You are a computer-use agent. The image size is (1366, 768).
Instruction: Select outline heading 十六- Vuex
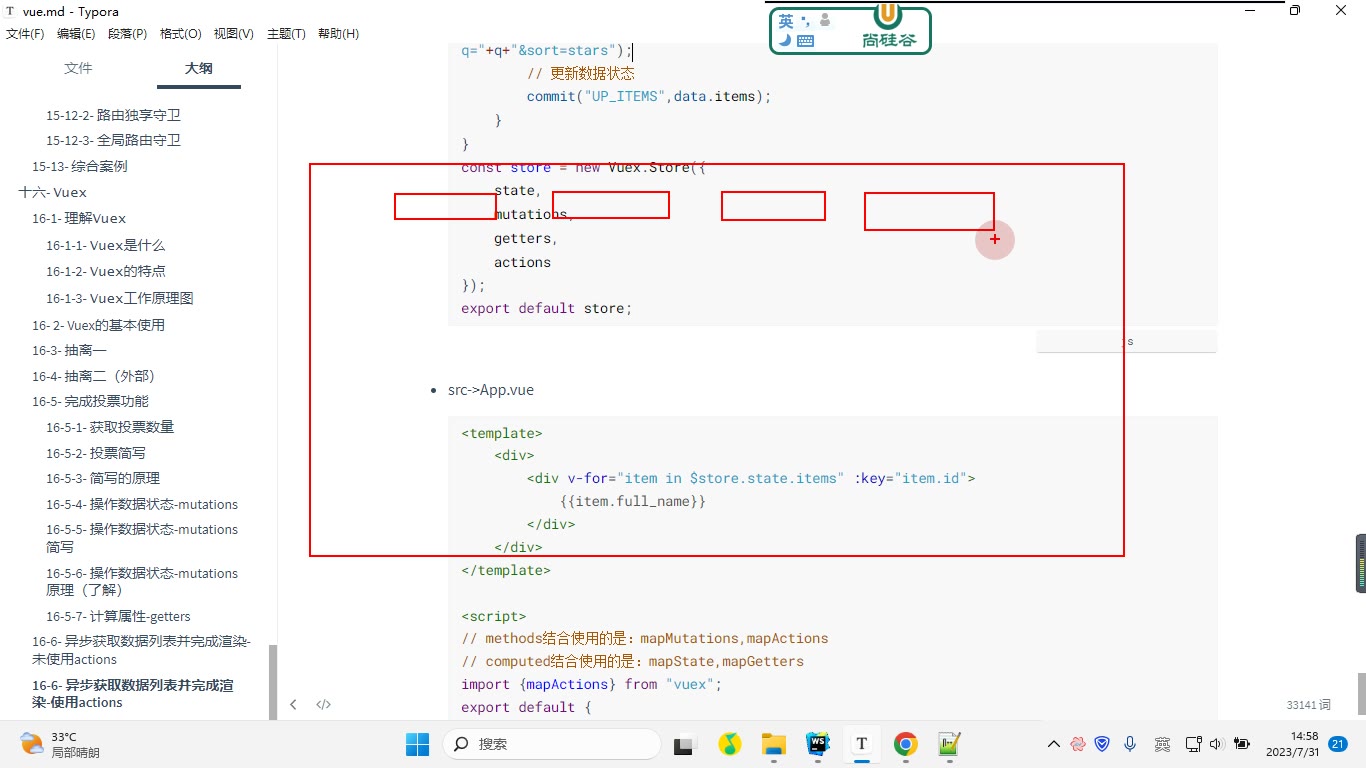tap(53, 192)
